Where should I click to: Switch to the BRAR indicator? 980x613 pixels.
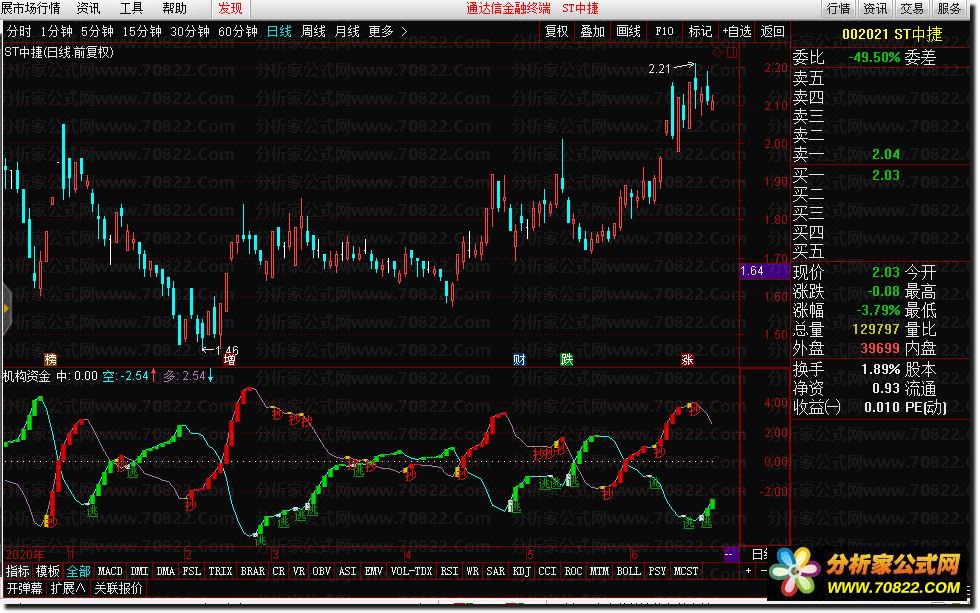[252, 571]
